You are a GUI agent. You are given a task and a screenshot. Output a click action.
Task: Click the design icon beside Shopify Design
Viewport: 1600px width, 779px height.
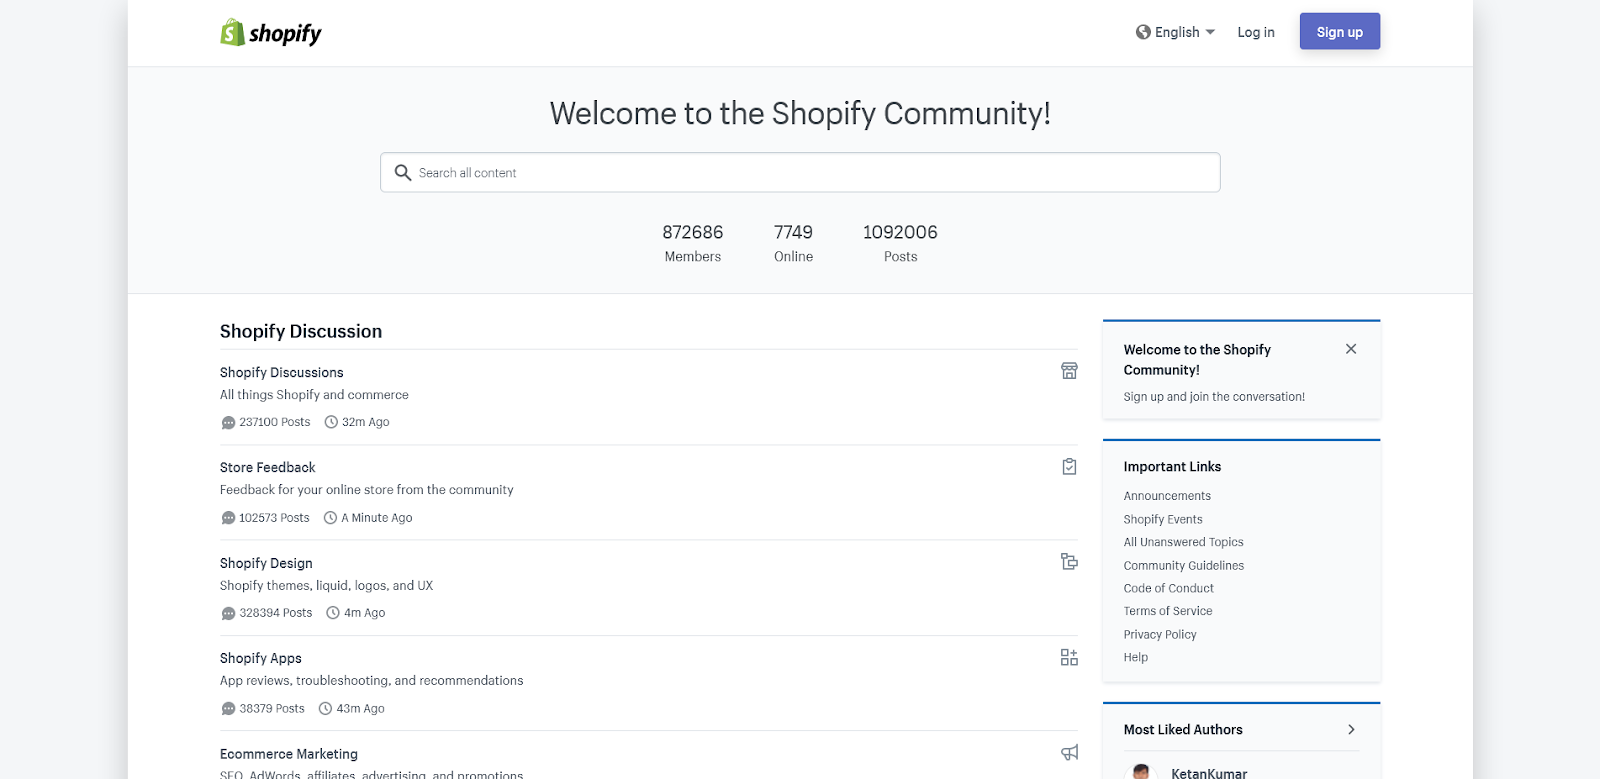click(1069, 562)
